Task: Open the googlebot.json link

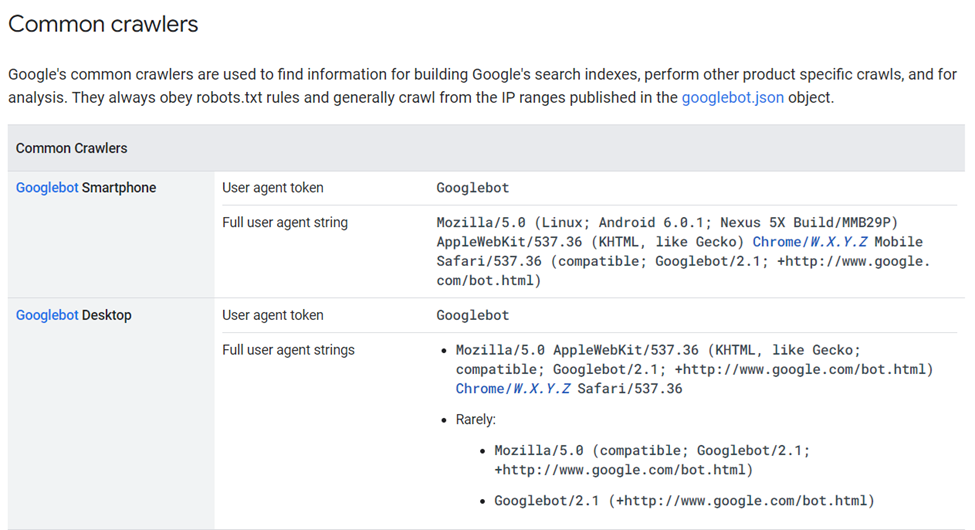Action: pos(732,98)
